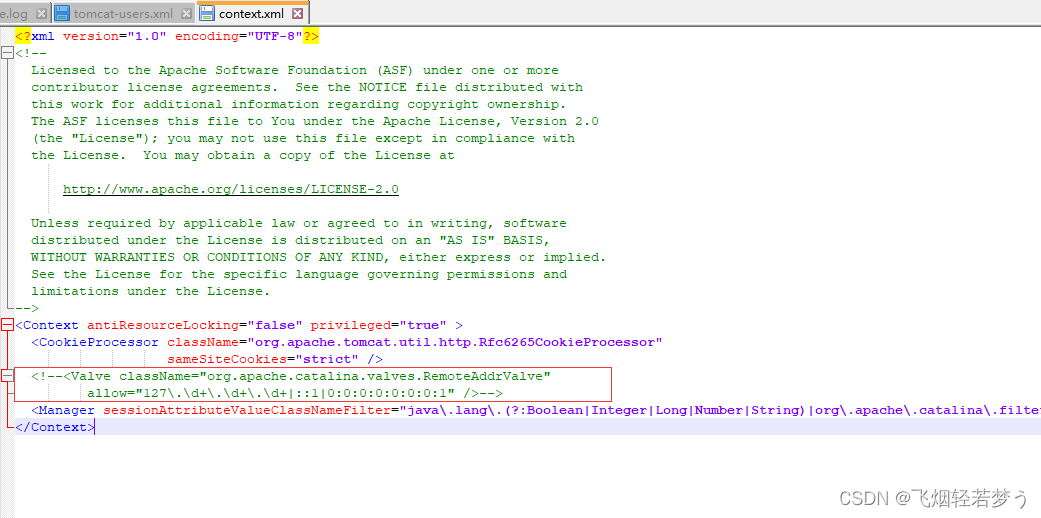This screenshot has height=518, width=1041.
Task: Click the encoding="UTF-8" attribute
Action: tap(238, 37)
